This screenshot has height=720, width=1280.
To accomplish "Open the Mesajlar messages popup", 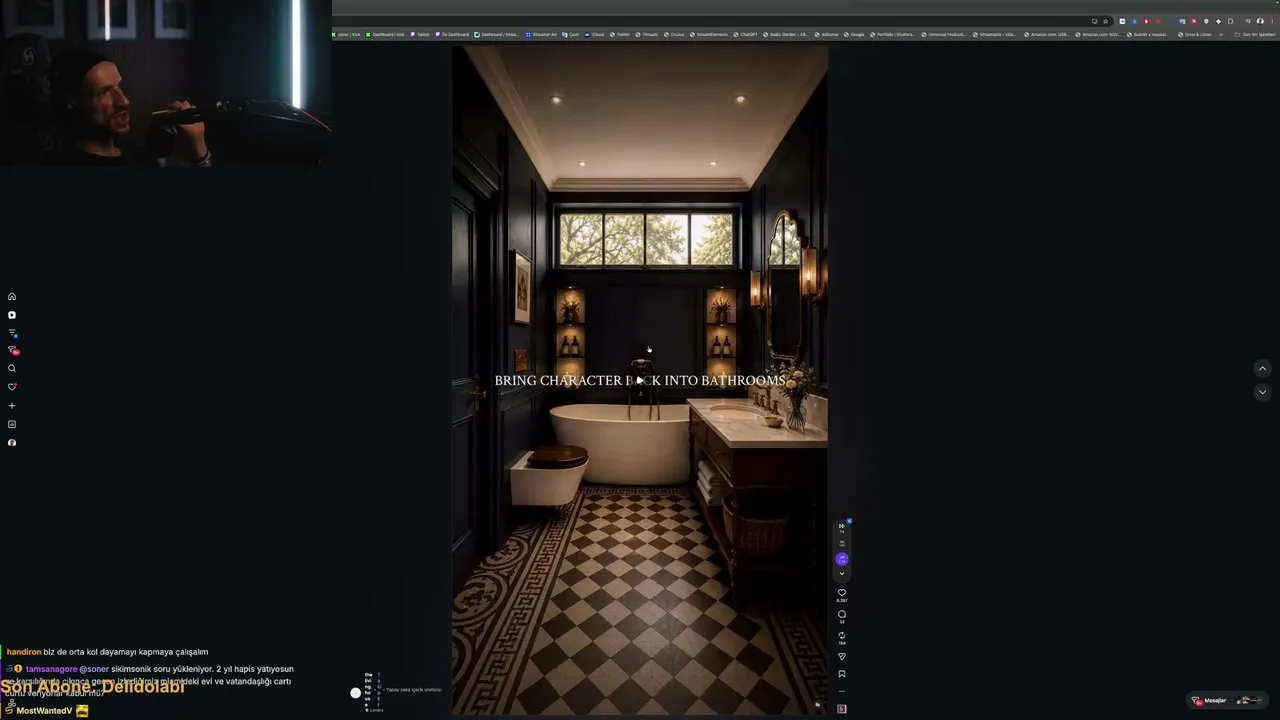I will pos(1226,700).
